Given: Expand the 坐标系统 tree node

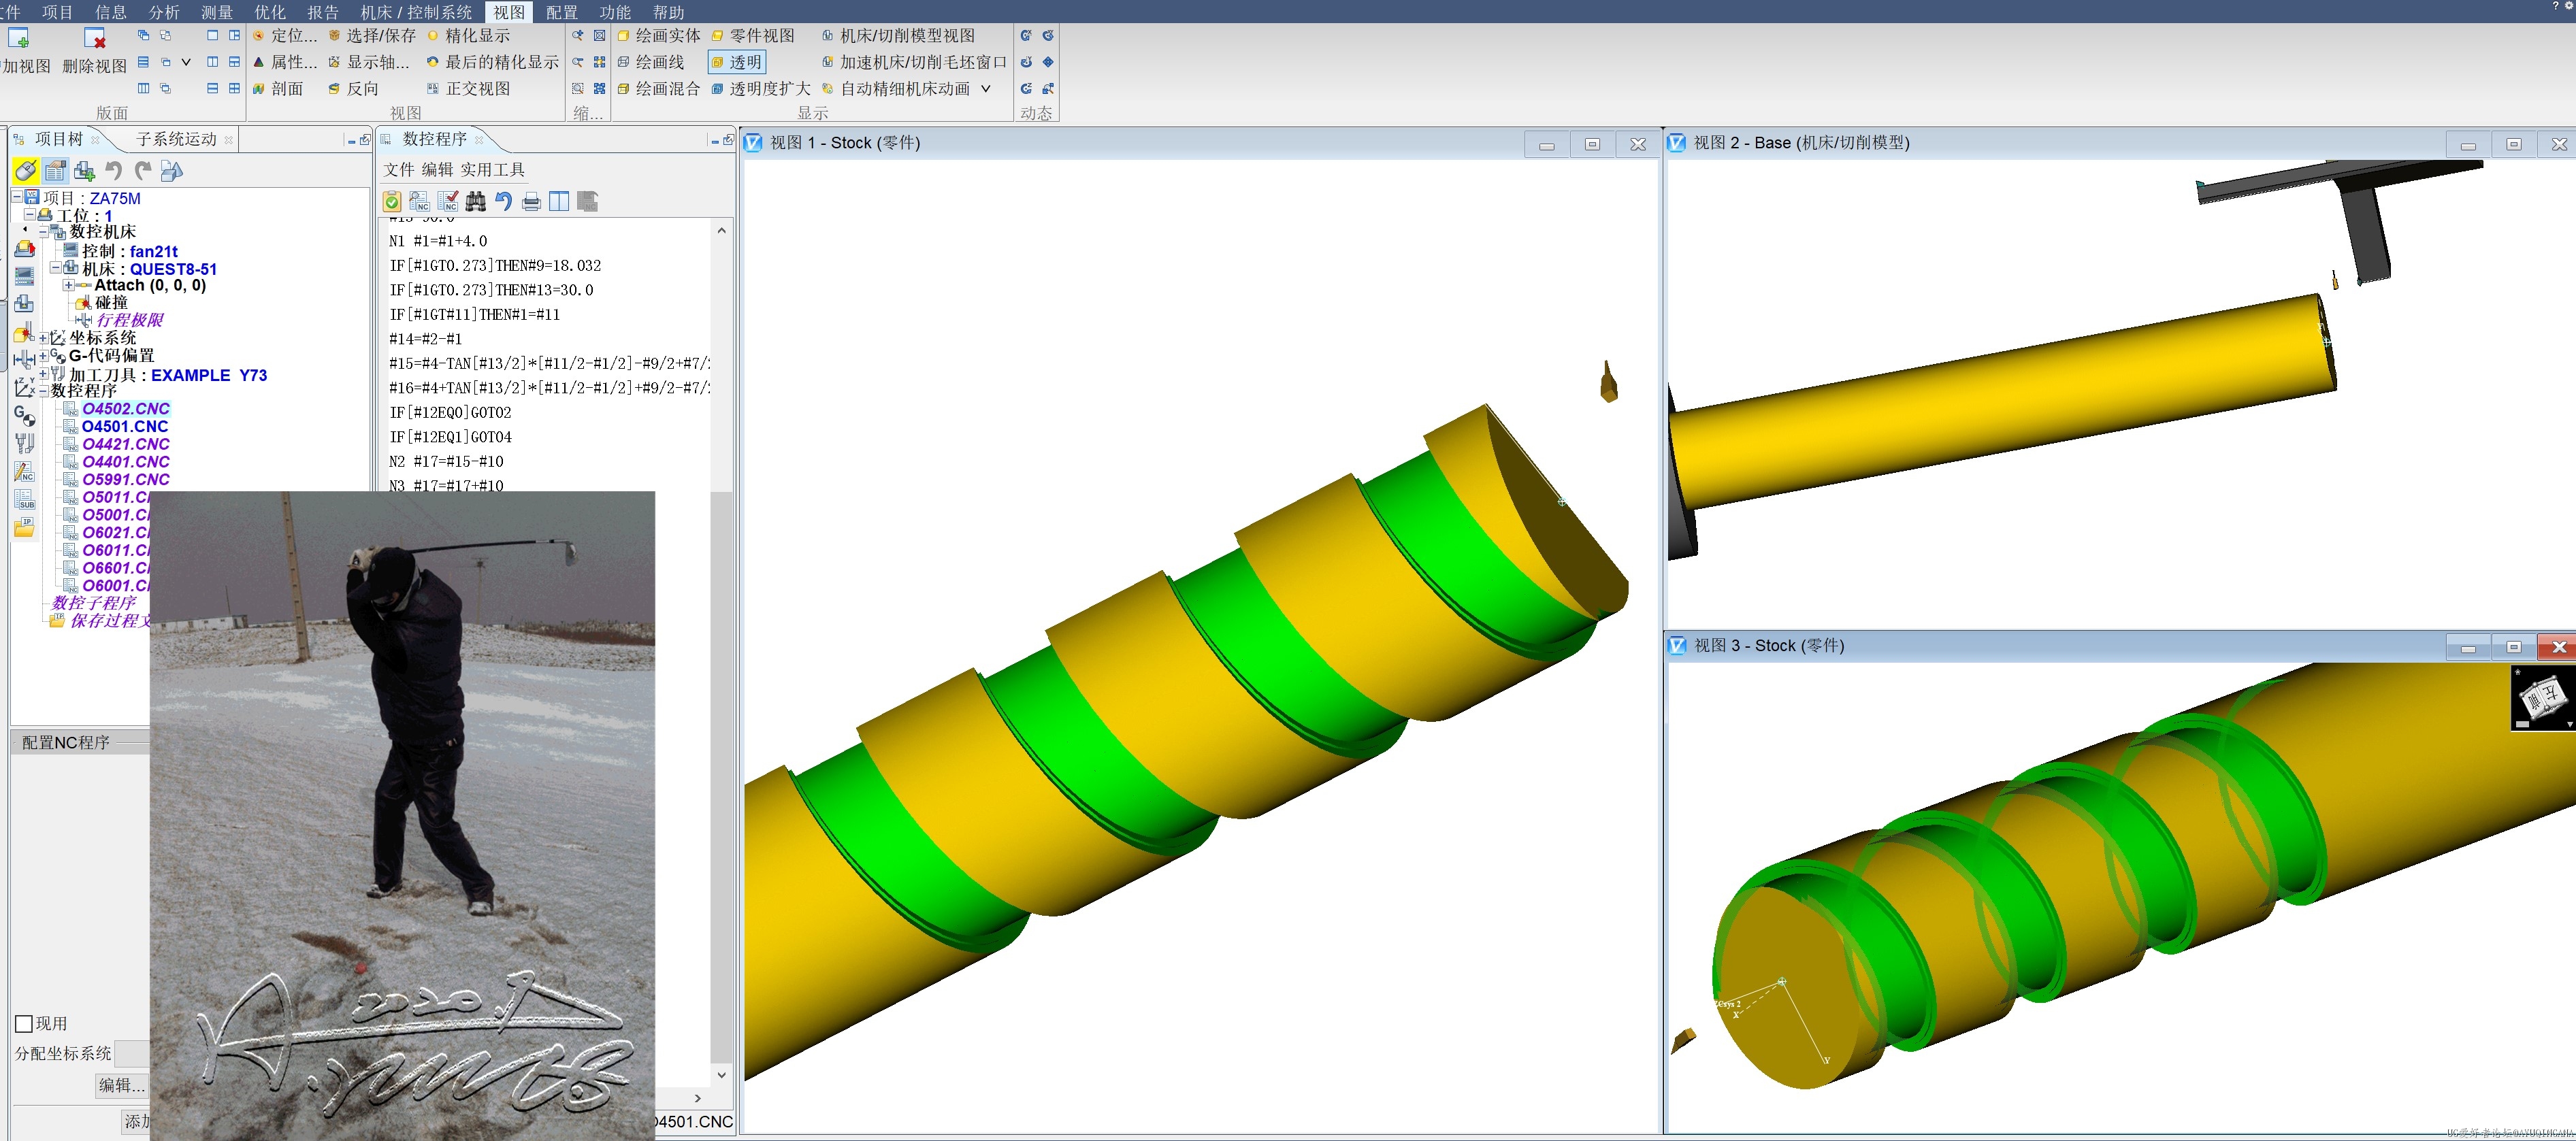Looking at the screenshot, I should [x=43, y=338].
